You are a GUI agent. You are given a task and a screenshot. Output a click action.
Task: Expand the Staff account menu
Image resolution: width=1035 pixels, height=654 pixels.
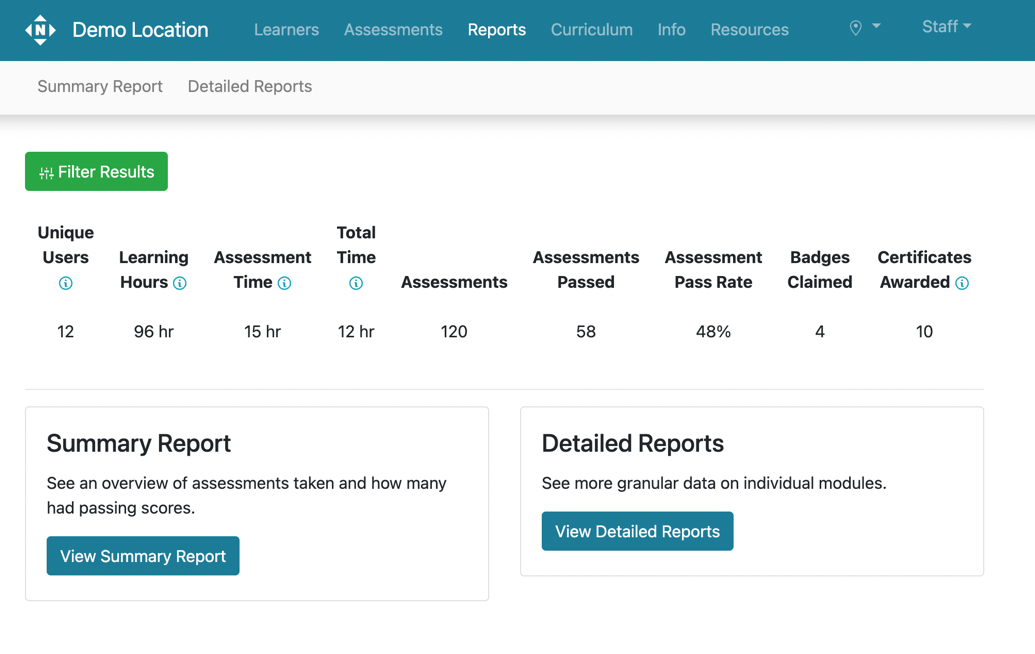click(x=947, y=26)
